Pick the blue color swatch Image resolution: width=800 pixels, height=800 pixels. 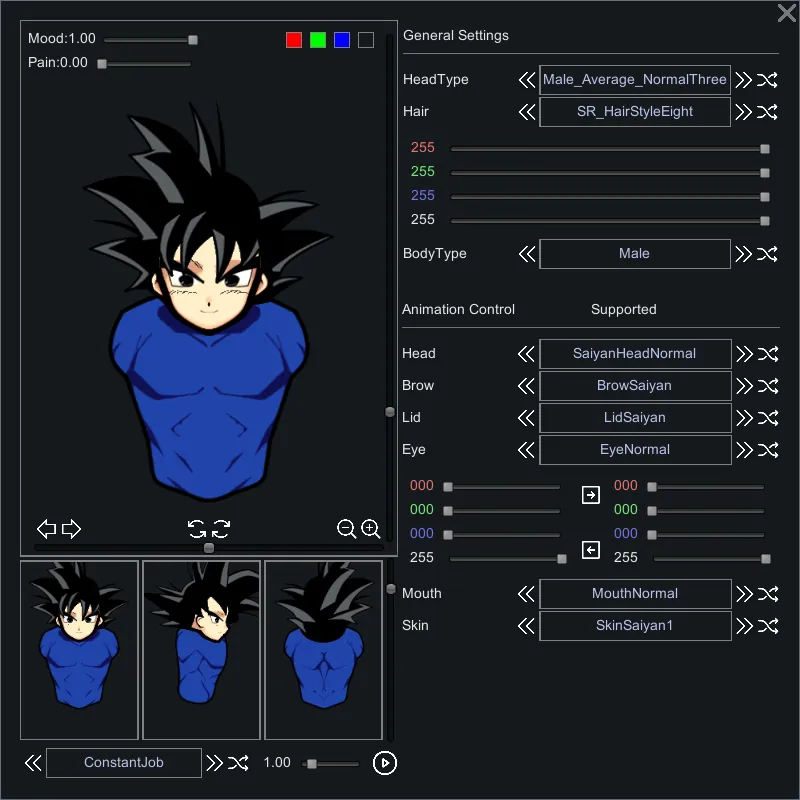click(342, 40)
